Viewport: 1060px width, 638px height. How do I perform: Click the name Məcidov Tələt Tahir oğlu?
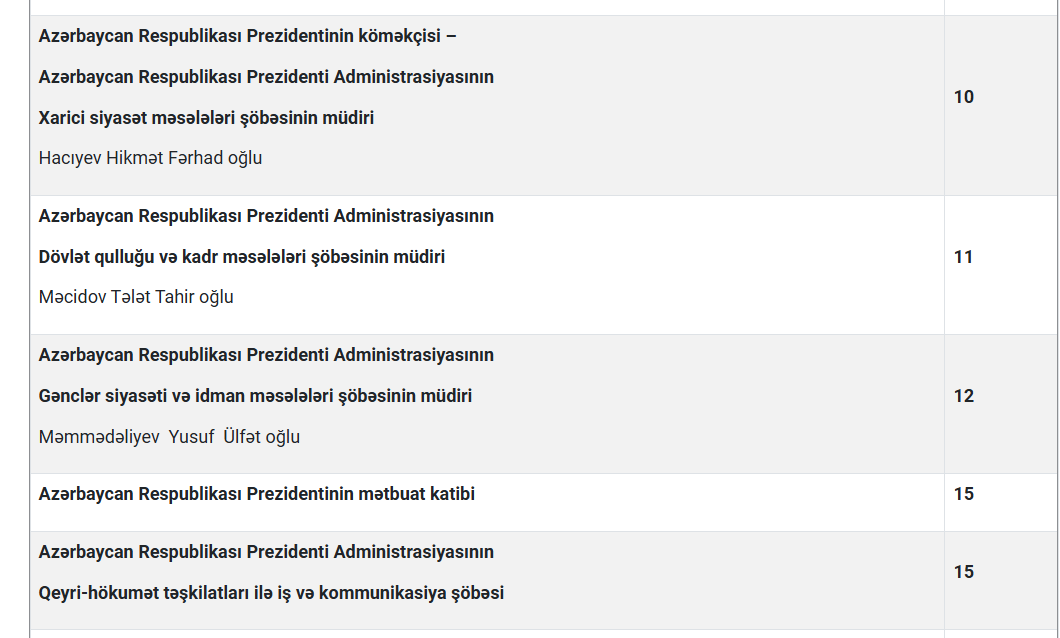136,297
